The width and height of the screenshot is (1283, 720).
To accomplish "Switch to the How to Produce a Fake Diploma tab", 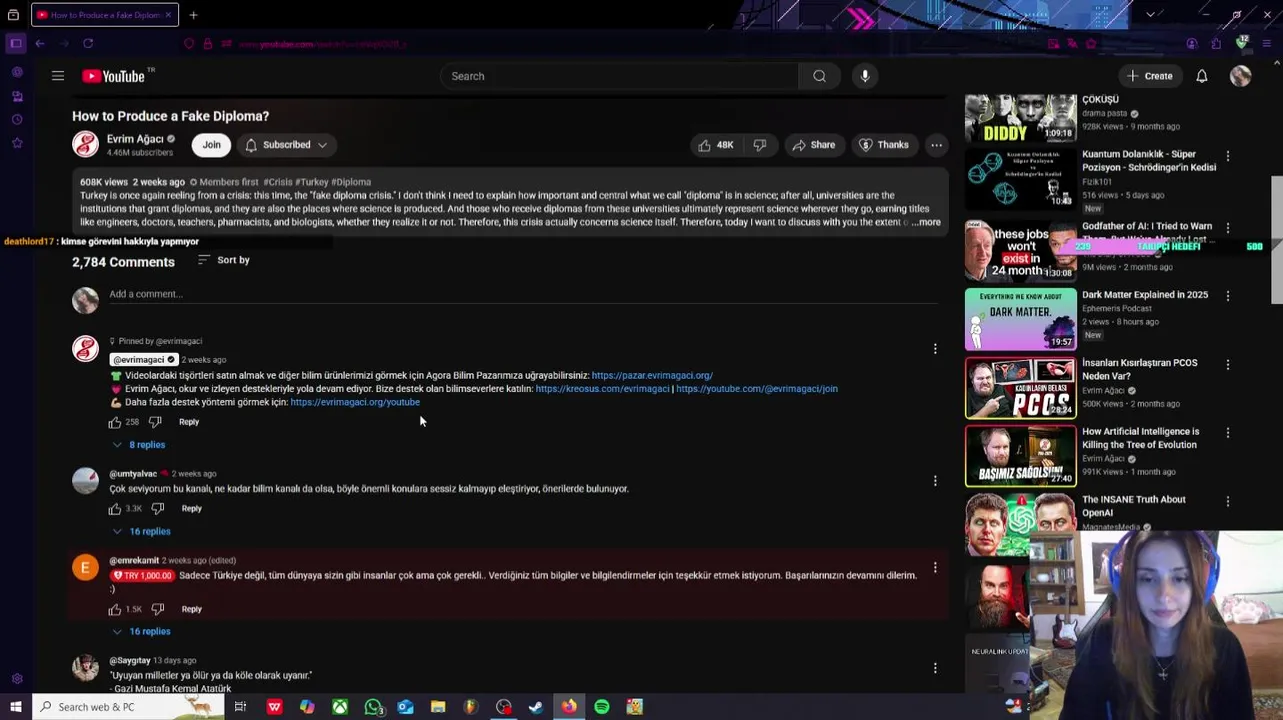I will pyautogui.click(x=104, y=15).
